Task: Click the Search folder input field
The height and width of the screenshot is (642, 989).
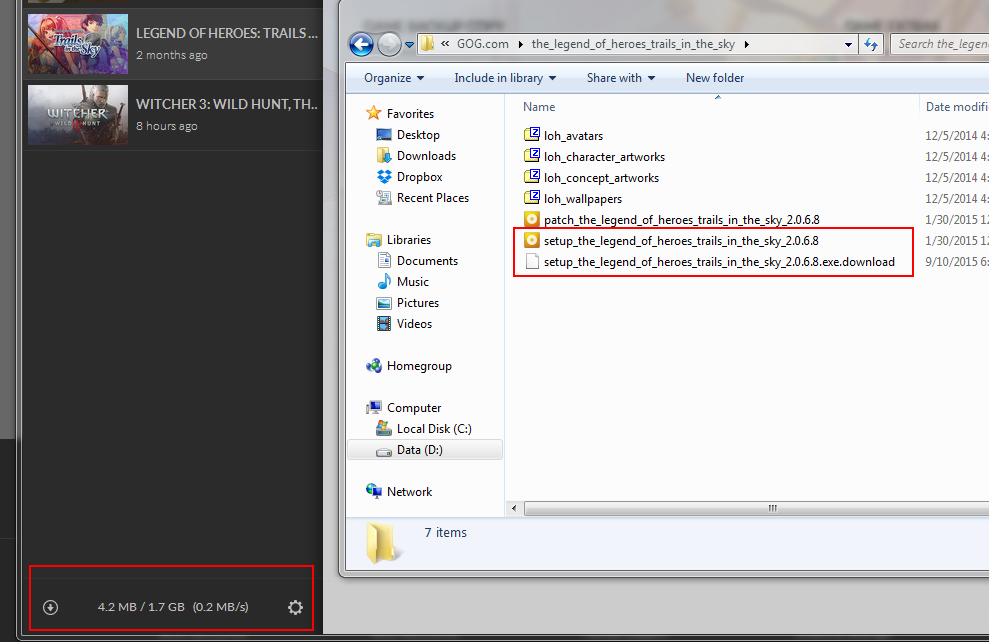Action: click(940, 44)
